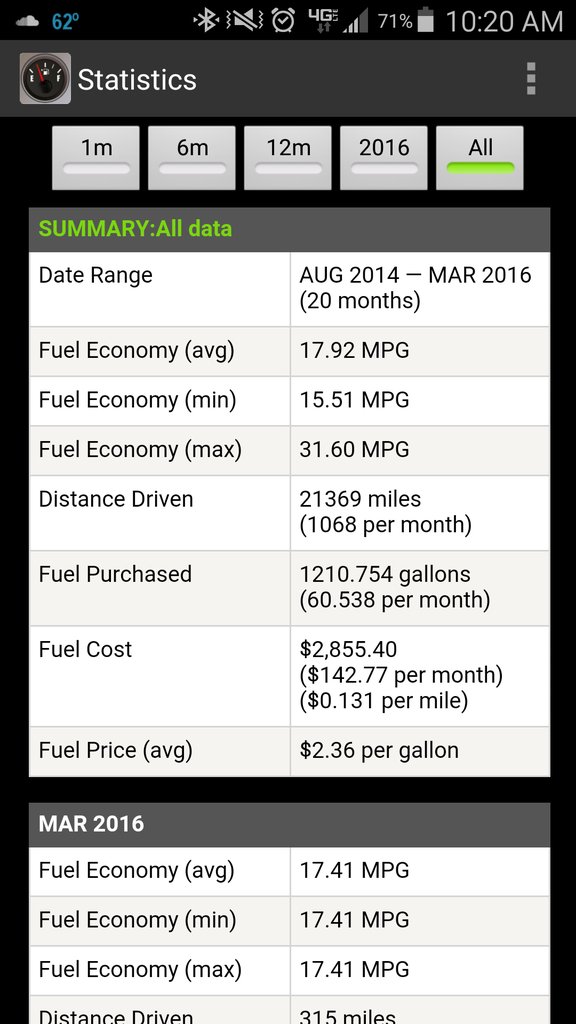
Task: Tap the Date Range row
Action: (x=289, y=289)
